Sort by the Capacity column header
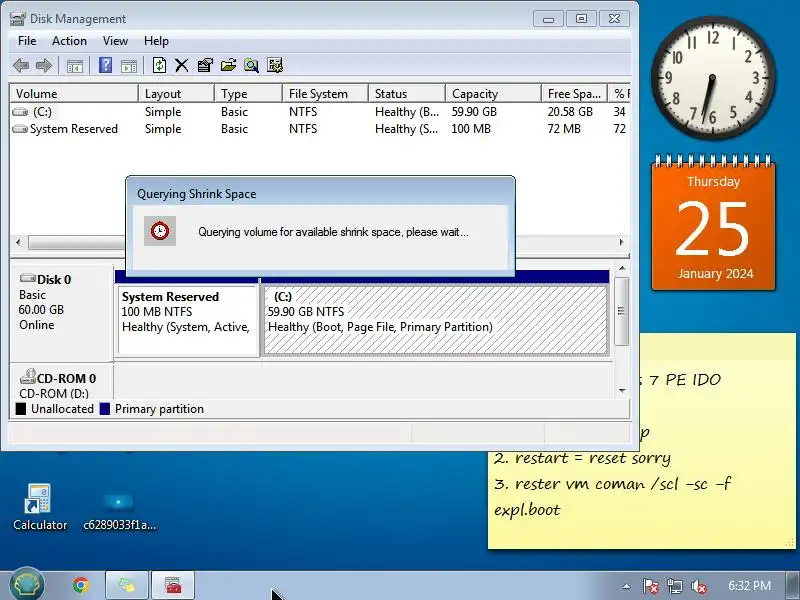Screen dimensions: 800x600 493,94
